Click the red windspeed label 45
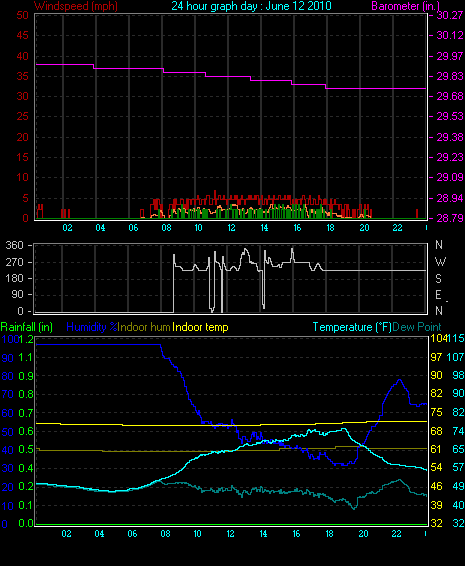 click(23, 35)
